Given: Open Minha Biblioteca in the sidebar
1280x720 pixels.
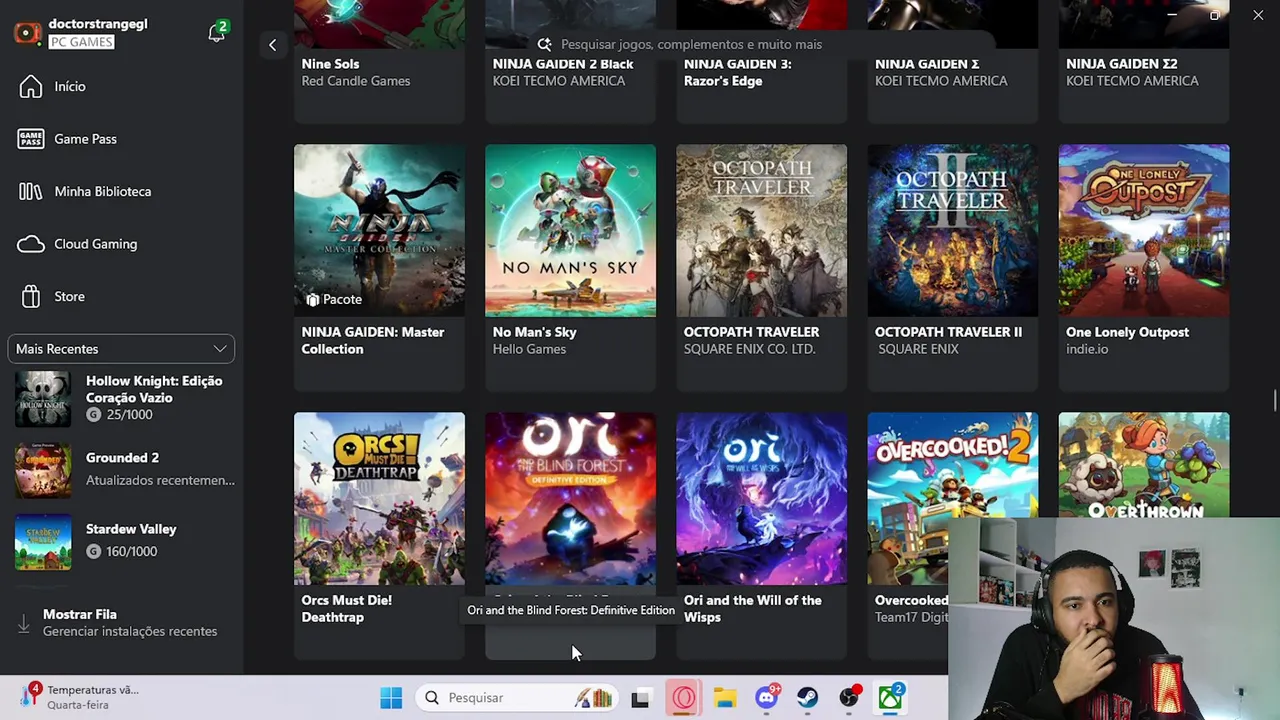Looking at the screenshot, I should coord(103,191).
